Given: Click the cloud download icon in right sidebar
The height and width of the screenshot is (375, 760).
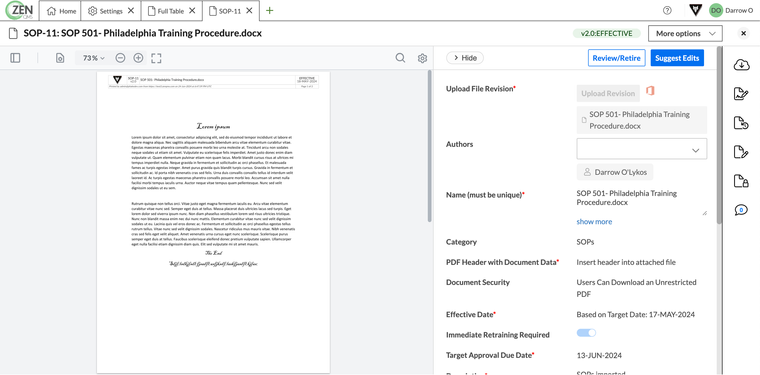Looking at the screenshot, I should [x=742, y=64].
